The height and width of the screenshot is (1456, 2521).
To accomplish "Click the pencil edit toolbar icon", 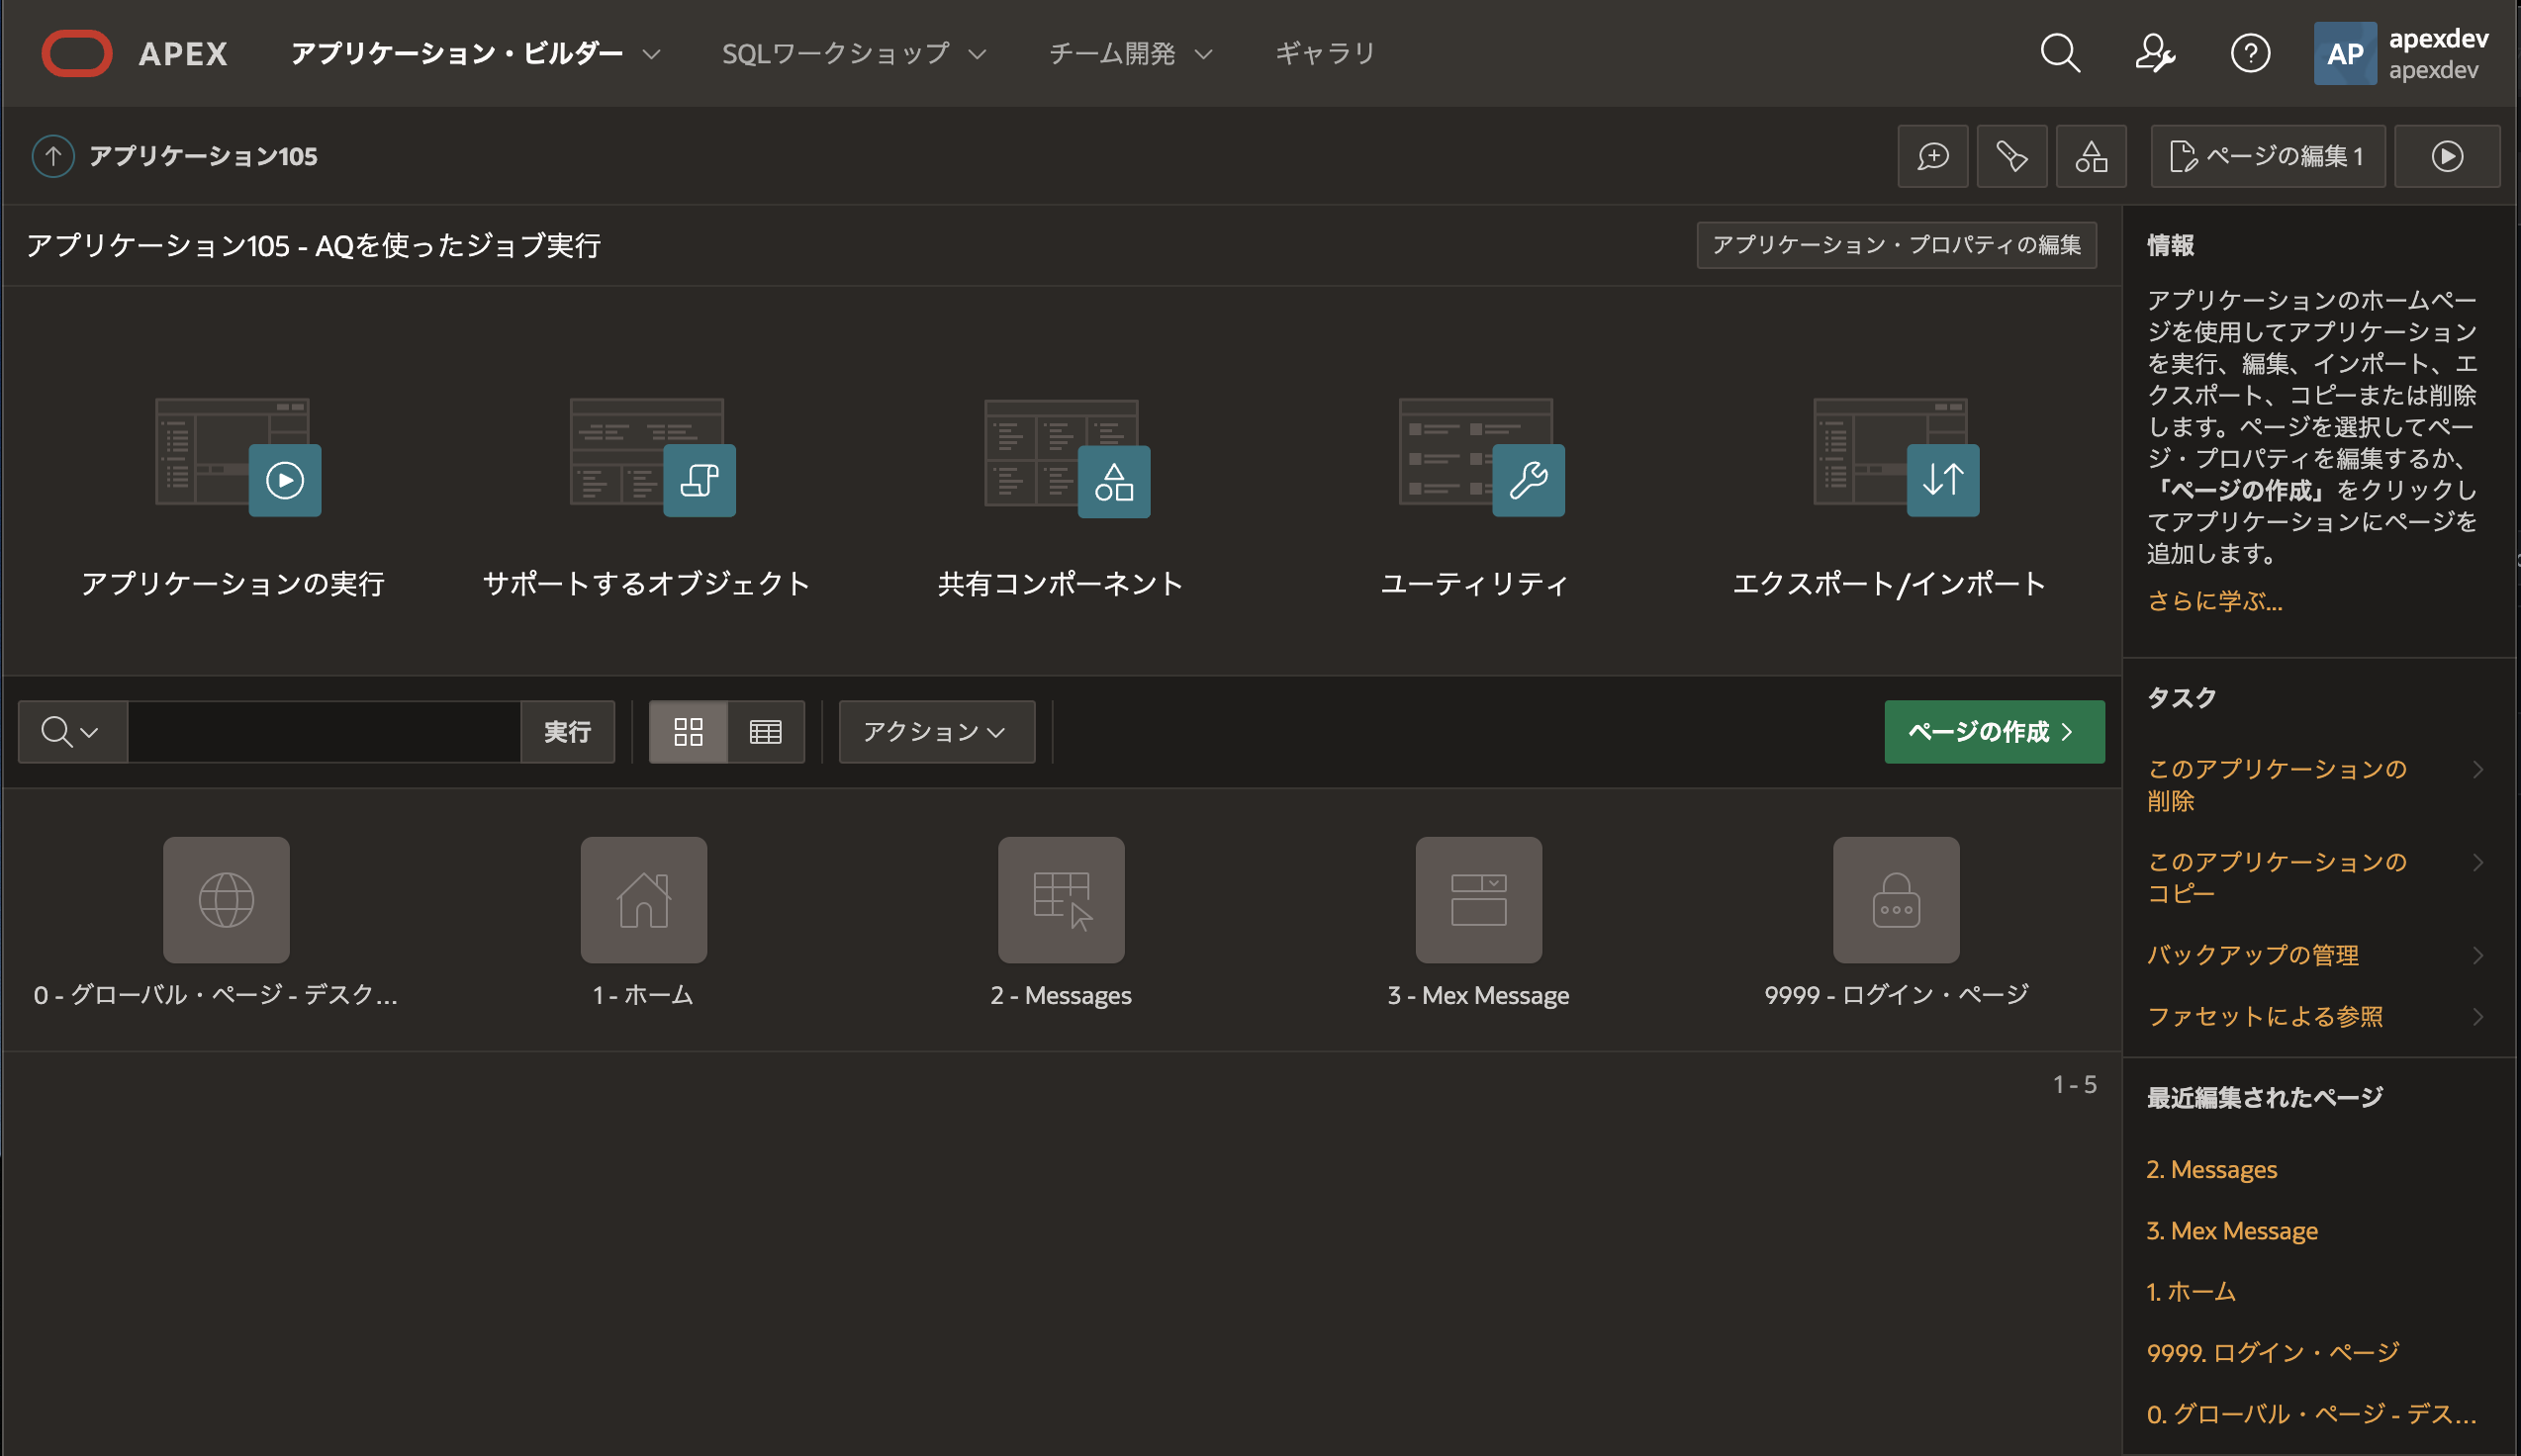I will (x=2011, y=156).
